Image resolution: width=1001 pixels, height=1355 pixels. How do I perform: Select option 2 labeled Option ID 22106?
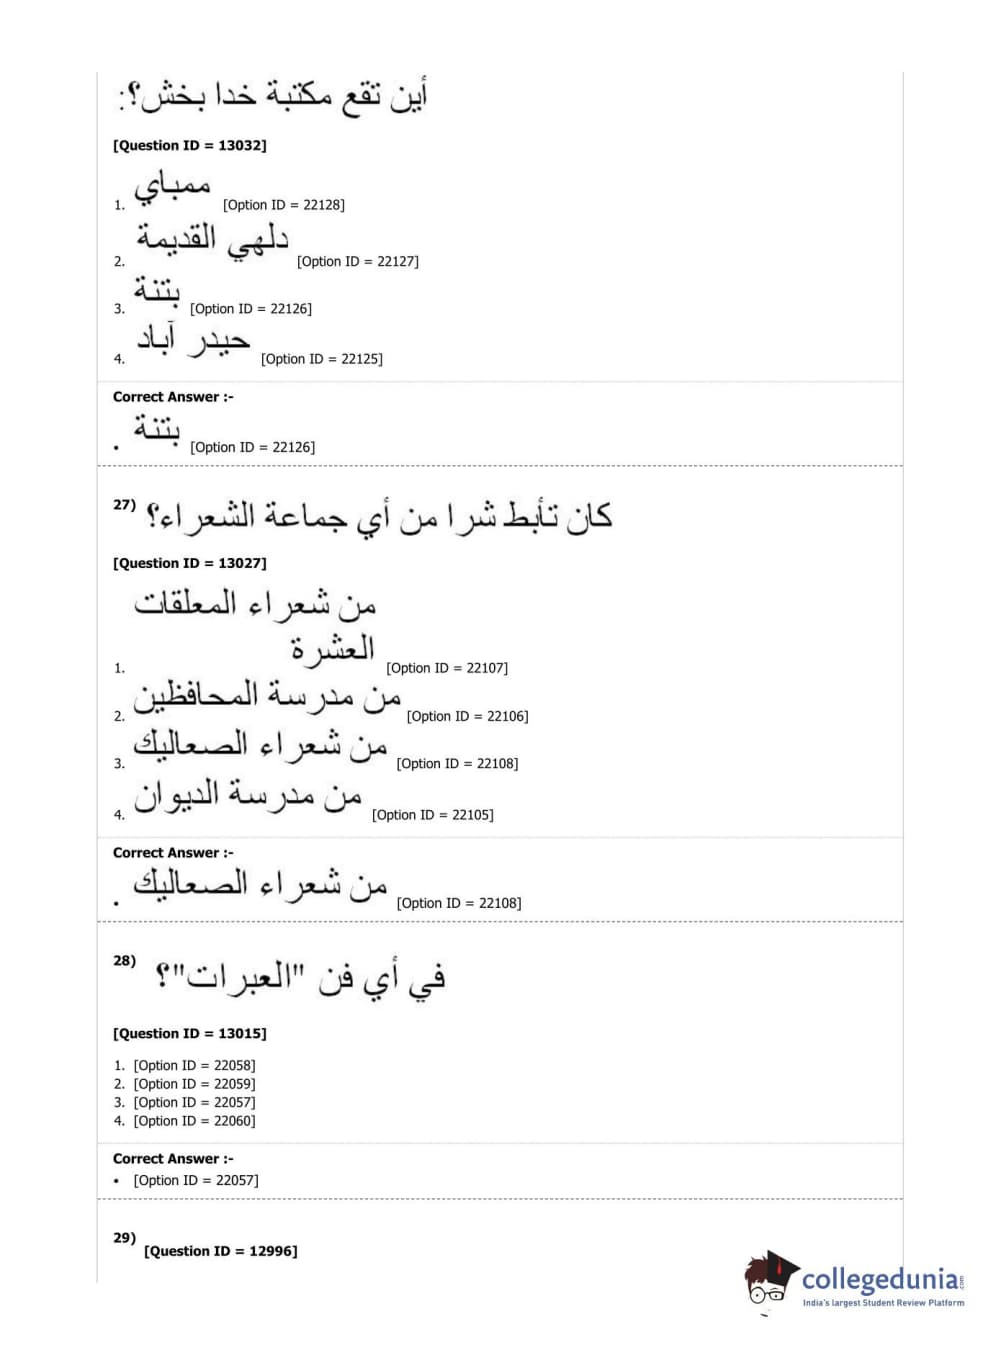467,716
